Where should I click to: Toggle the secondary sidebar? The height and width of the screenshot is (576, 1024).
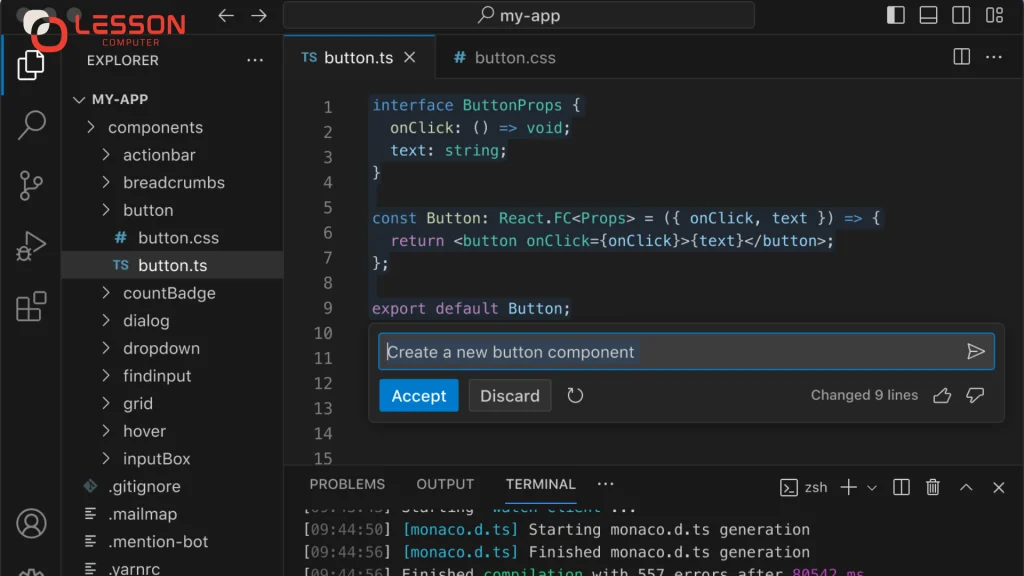point(961,14)
